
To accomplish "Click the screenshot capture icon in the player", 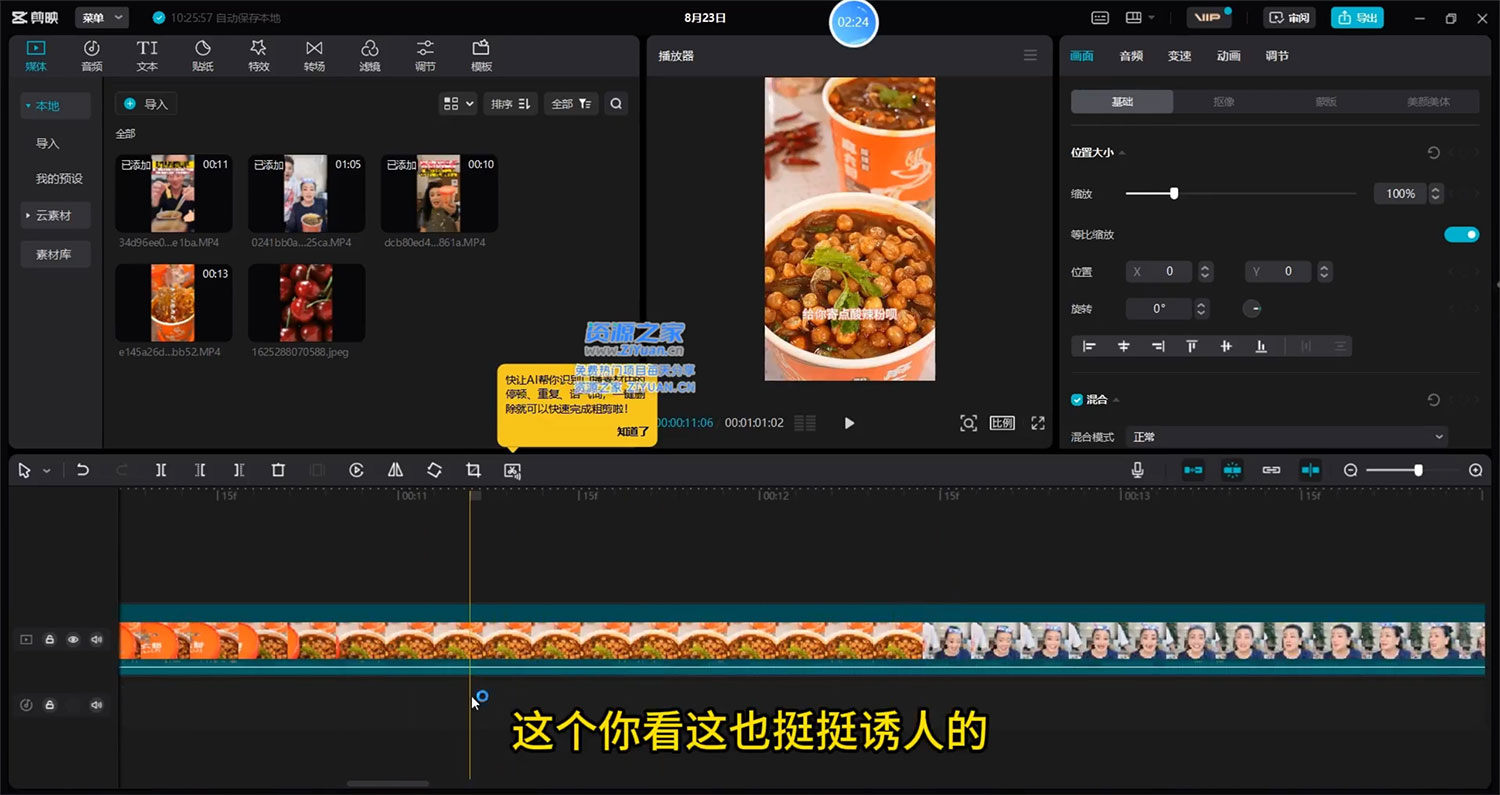I will (968, 423).
